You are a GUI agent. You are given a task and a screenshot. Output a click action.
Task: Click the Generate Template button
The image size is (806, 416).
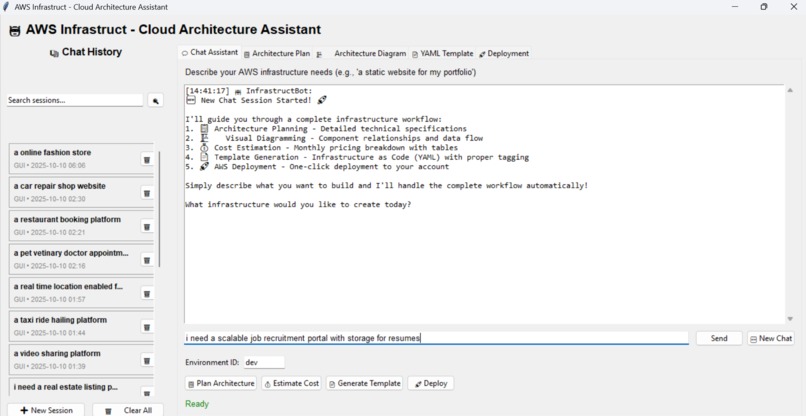coord(364,384)
